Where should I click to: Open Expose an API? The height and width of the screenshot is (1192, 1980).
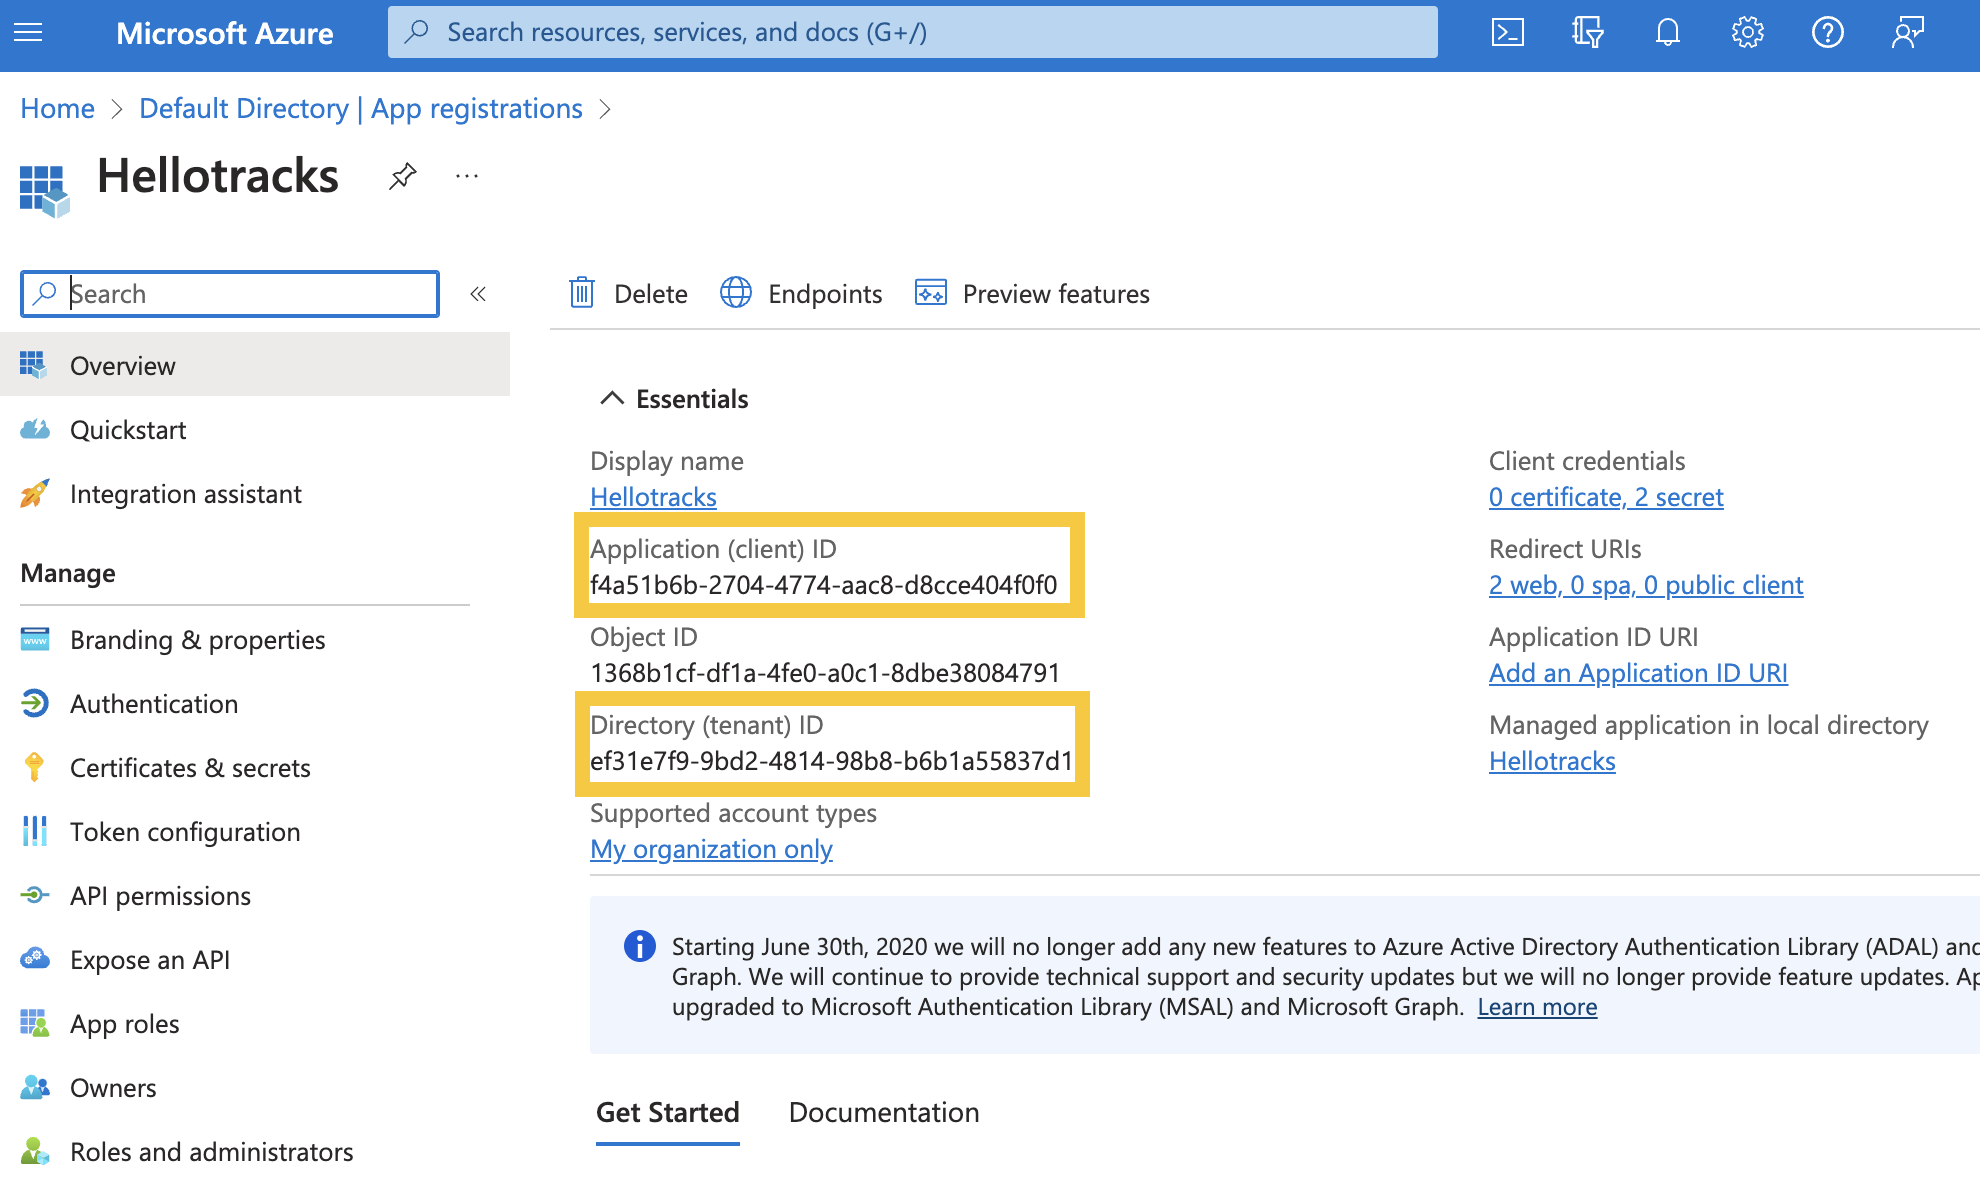tap(150, 960)
